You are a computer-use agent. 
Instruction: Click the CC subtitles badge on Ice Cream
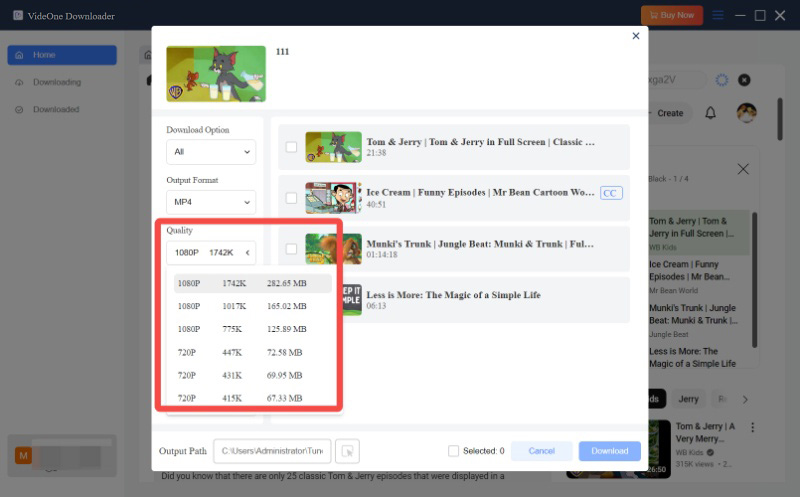(610, 192)
